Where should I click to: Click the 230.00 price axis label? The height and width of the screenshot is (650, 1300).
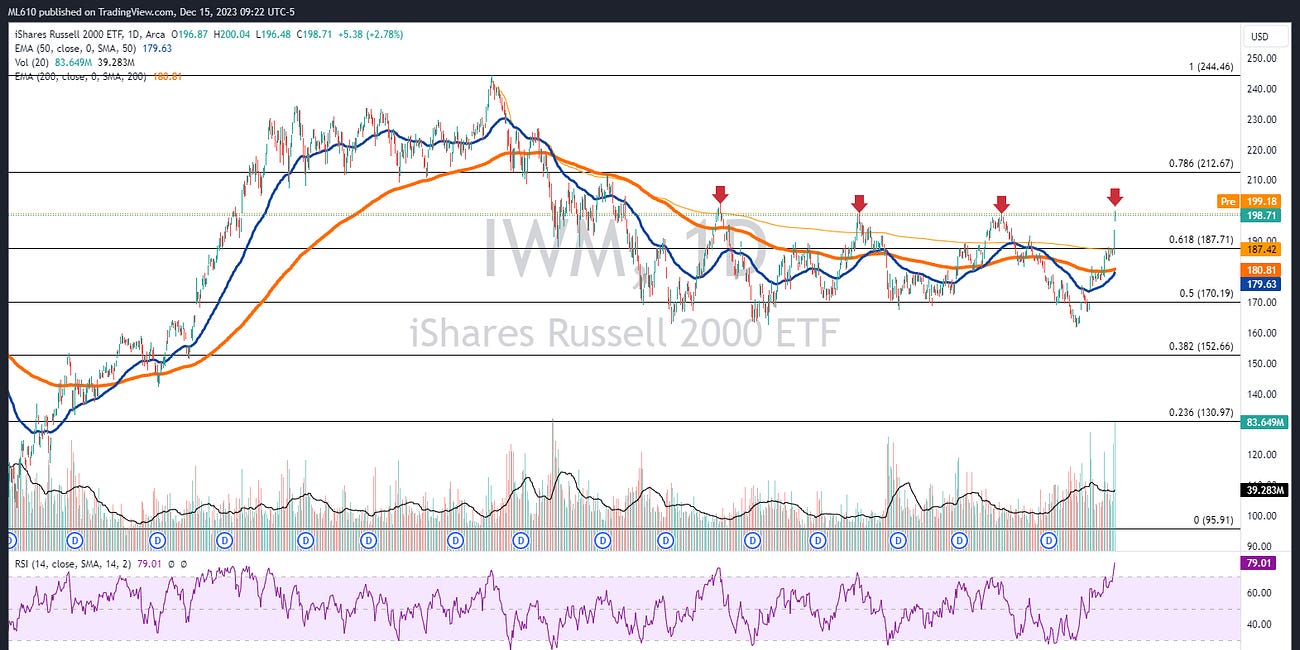1263,119
